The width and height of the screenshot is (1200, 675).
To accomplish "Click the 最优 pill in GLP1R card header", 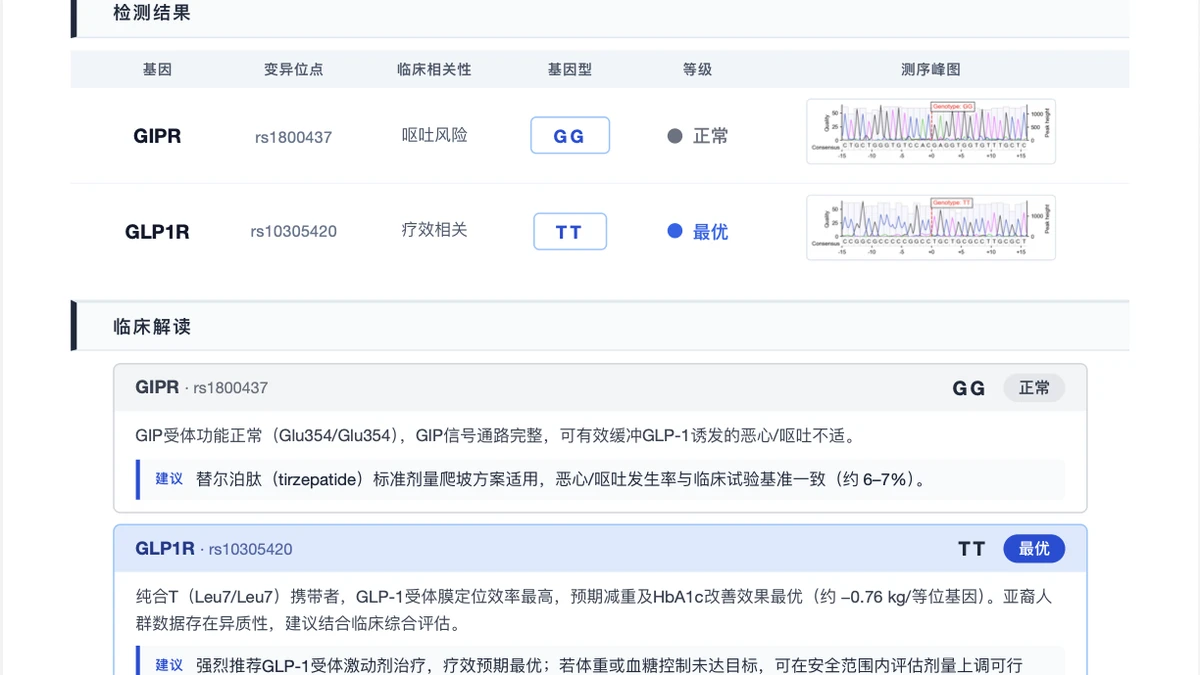I will (x=1034, y=549).
